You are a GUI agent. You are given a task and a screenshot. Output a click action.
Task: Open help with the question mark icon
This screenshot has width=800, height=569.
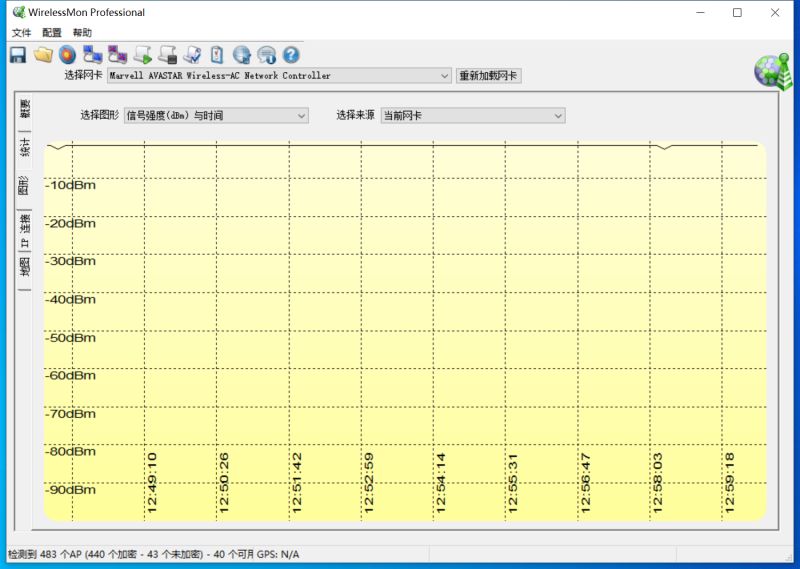[x=291, y=55]
